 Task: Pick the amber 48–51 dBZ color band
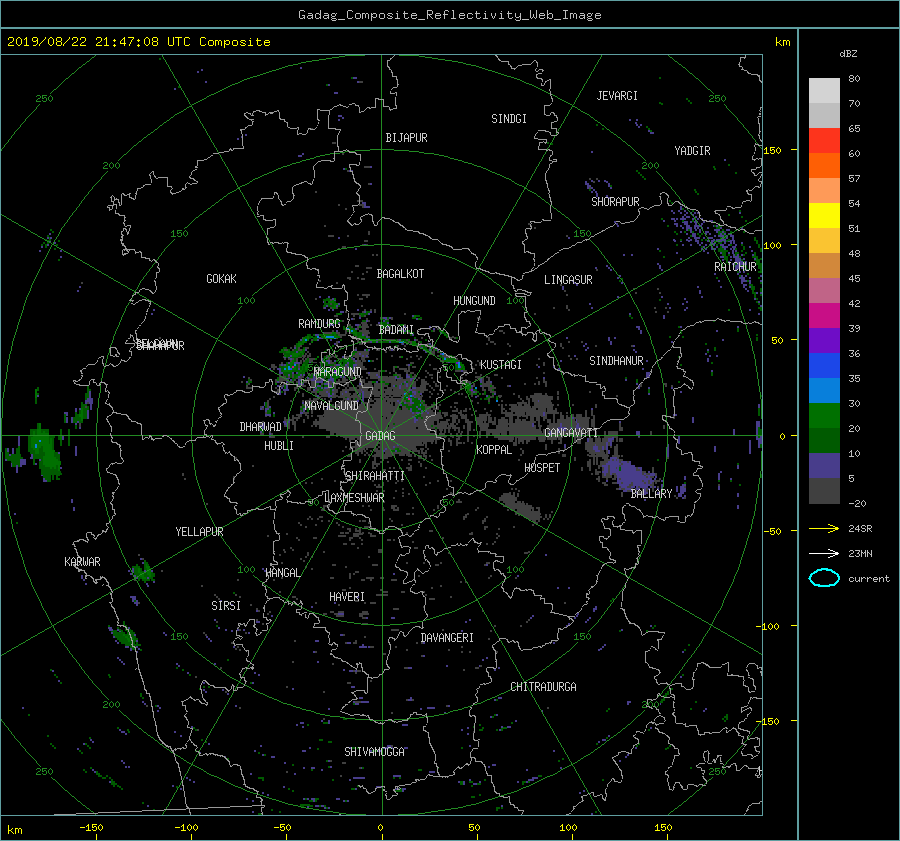click(x=824, y=241)
